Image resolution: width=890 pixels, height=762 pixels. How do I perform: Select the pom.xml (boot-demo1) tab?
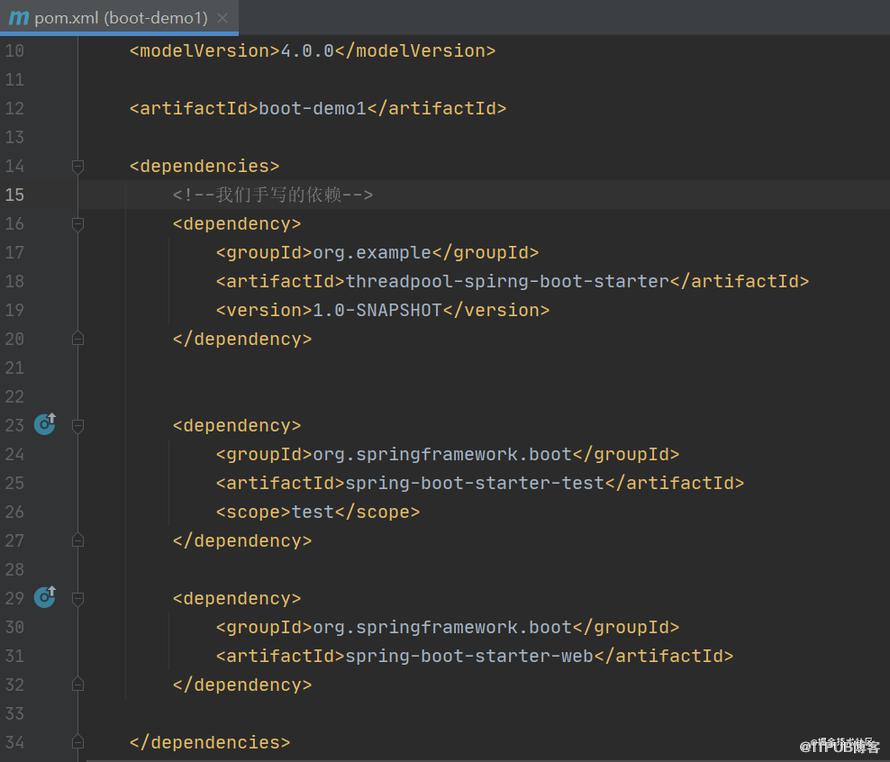[119, 18]
